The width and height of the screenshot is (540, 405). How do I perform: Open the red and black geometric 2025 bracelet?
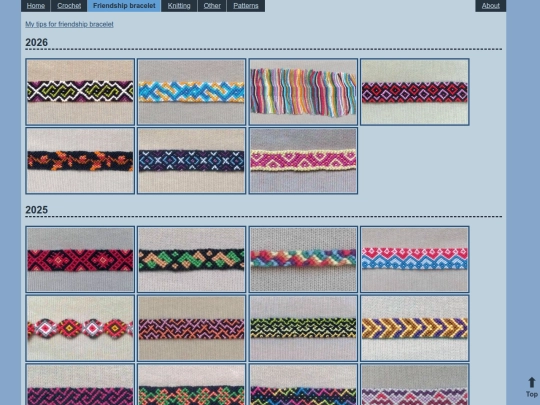80,259
